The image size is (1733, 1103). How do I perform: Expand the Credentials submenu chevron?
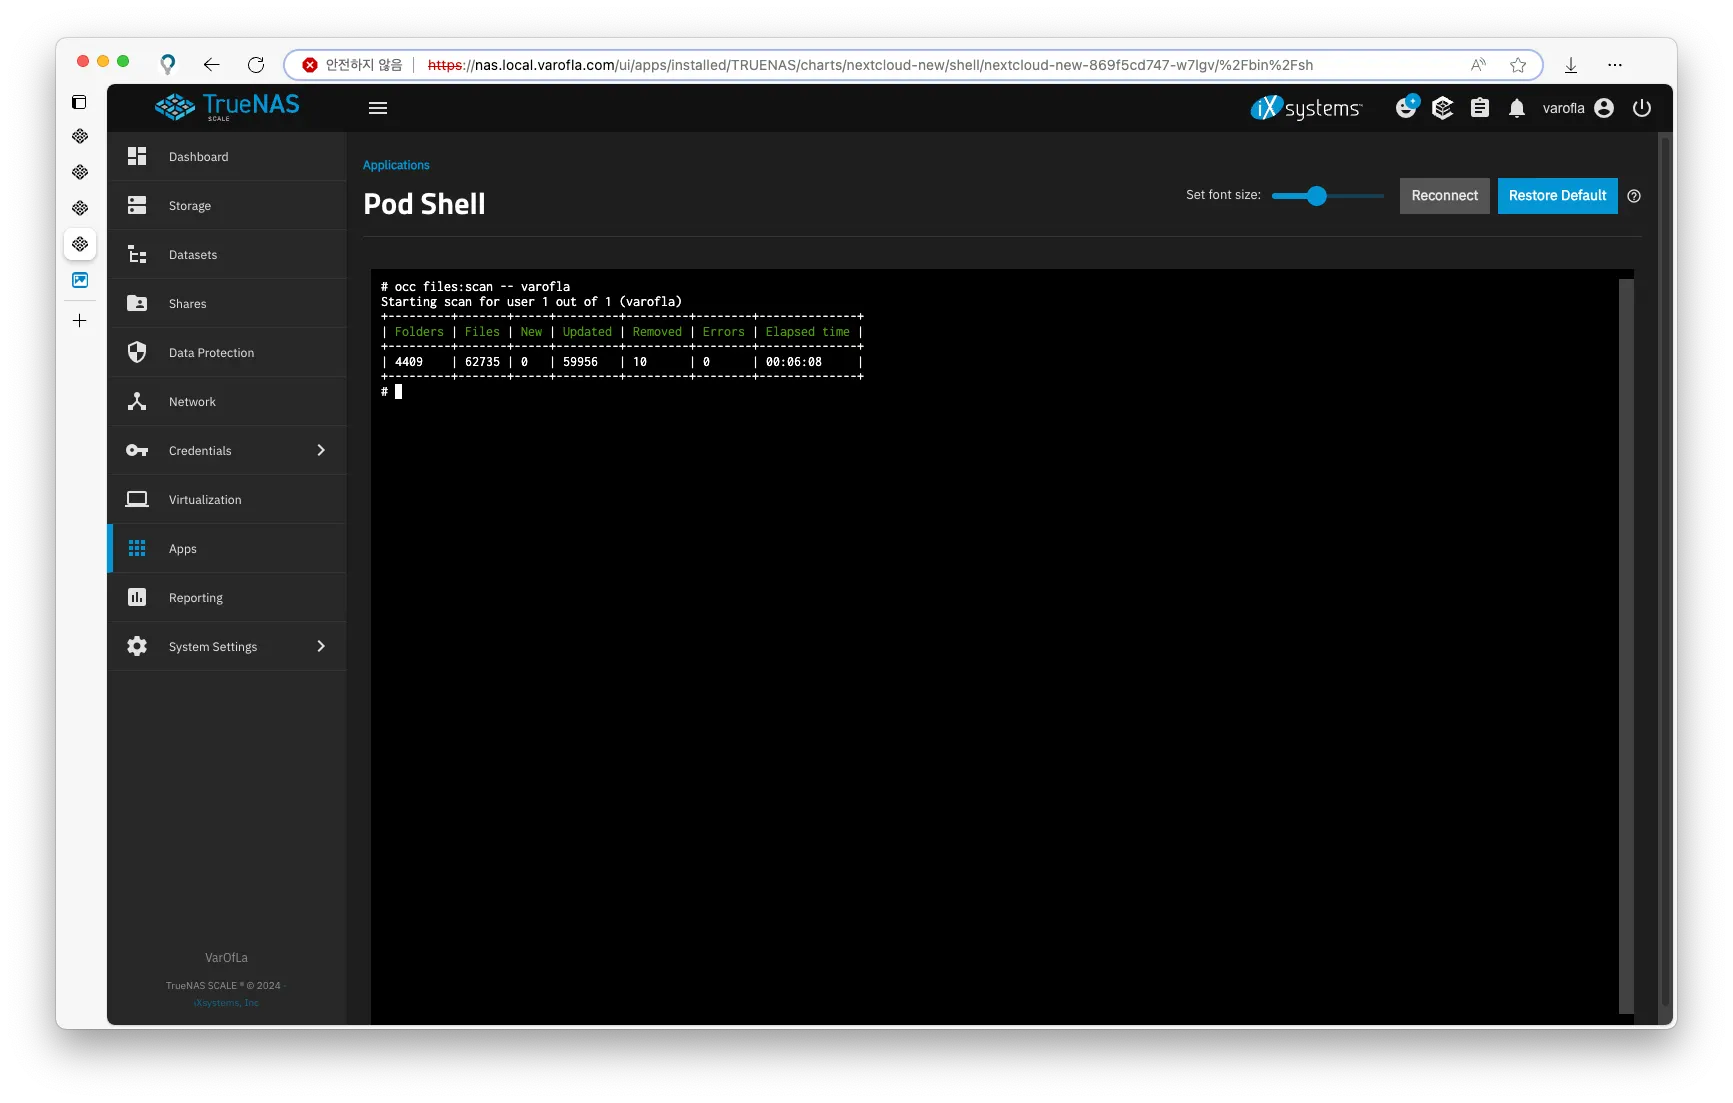point(321,450)
